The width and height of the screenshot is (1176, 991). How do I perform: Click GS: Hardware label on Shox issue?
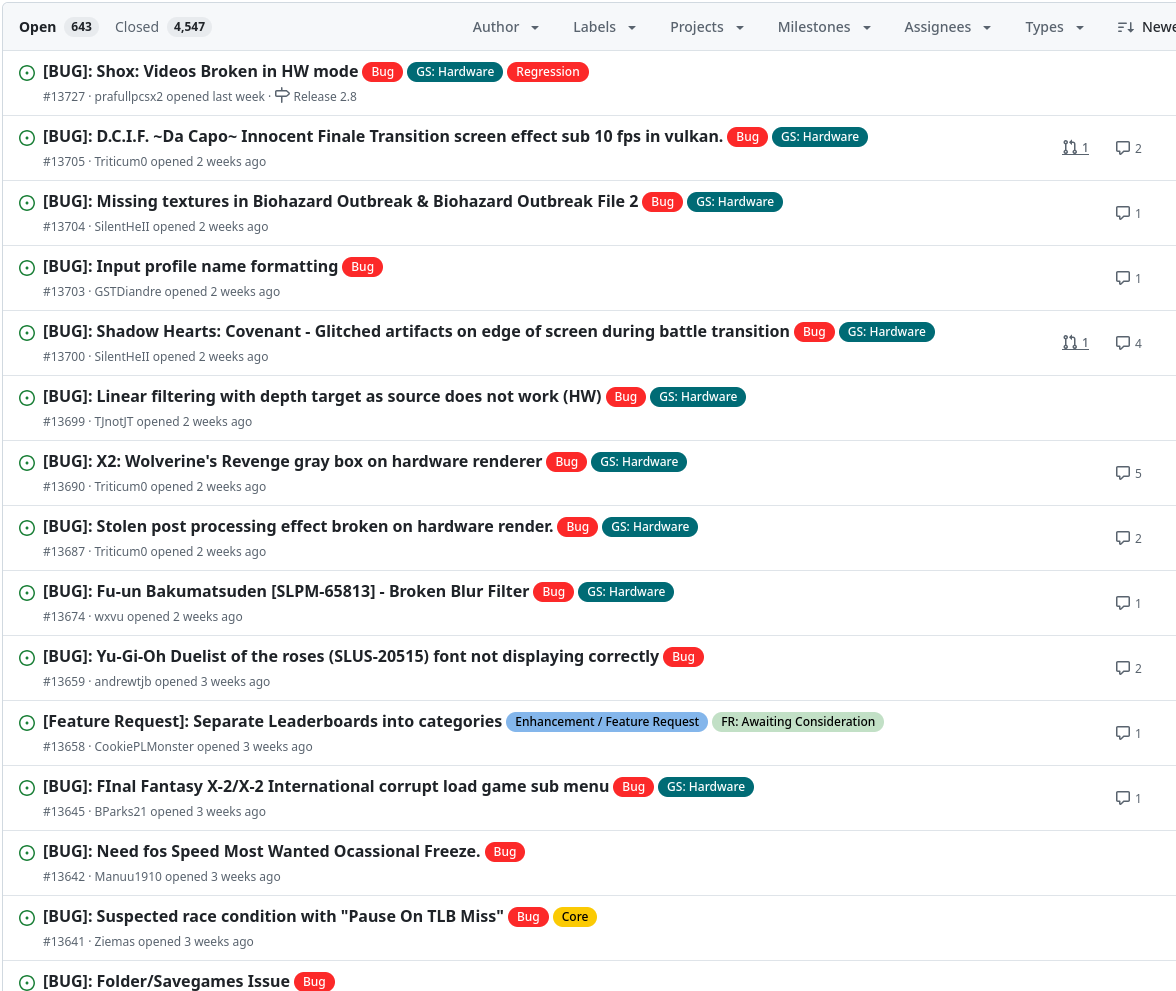pyautogui.click(x=455, y=72)
